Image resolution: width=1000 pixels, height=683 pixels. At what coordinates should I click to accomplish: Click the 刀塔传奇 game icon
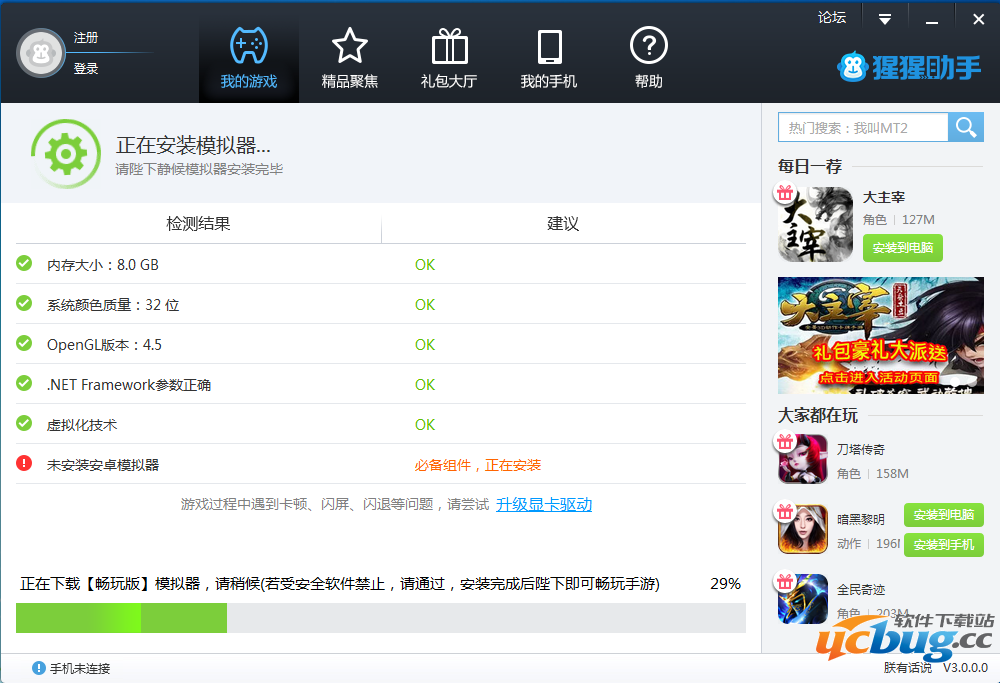pos(803,460)
